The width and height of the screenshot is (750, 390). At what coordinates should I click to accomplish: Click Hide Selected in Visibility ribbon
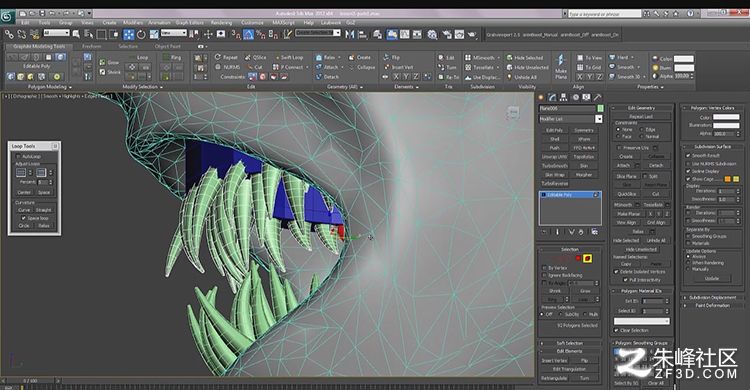coord(525,57)
